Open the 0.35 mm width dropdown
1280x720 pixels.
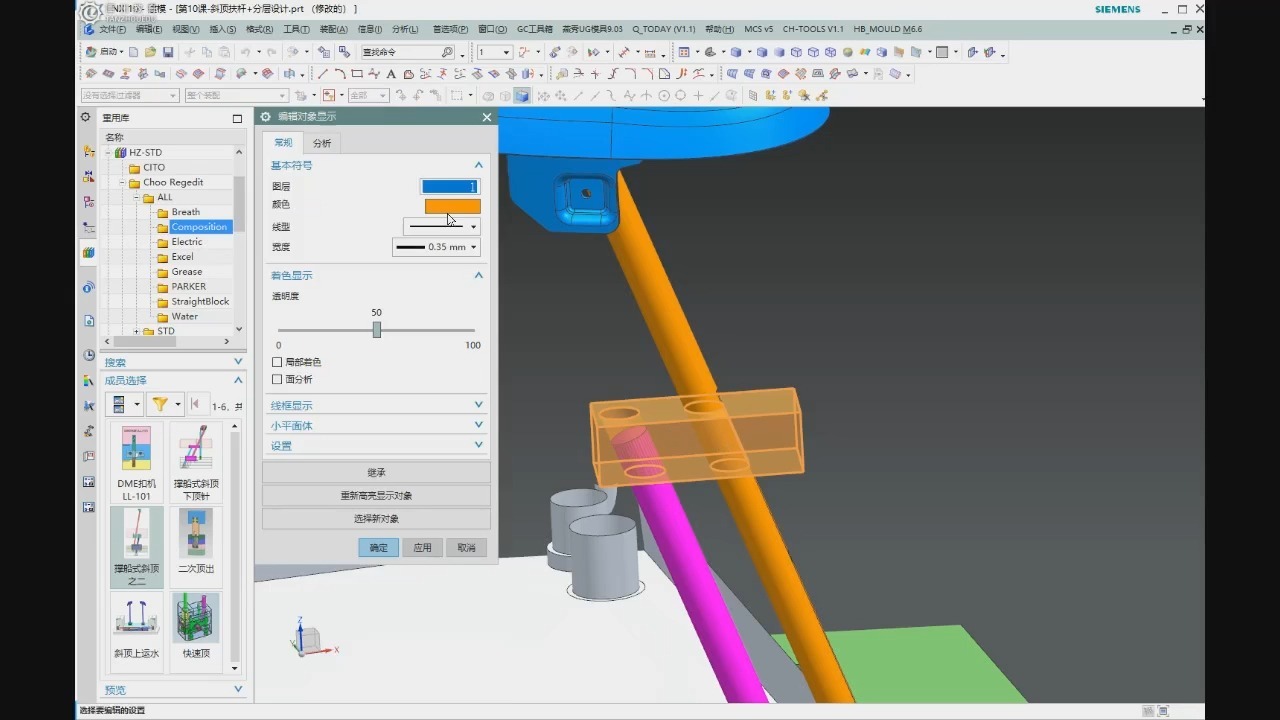tap(436, 247)
